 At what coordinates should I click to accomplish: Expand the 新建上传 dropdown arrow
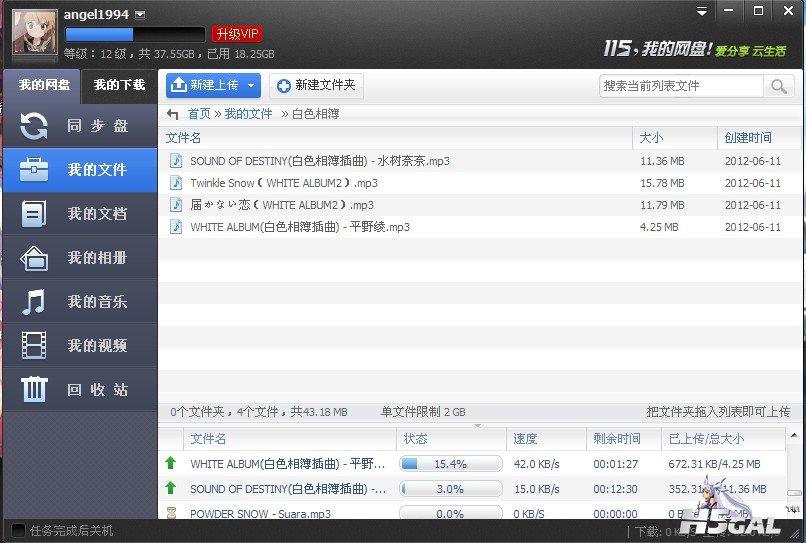pos(251,86)
